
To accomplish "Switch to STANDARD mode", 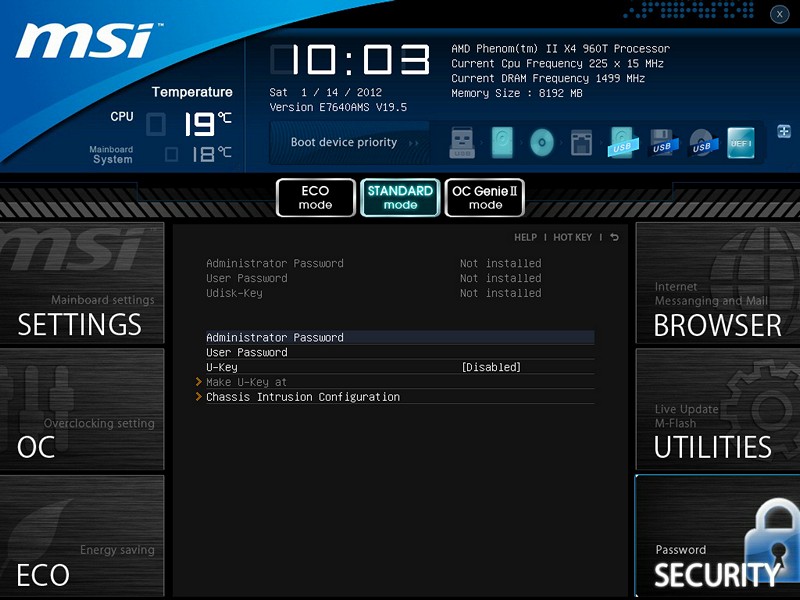I will coord(400,197).
